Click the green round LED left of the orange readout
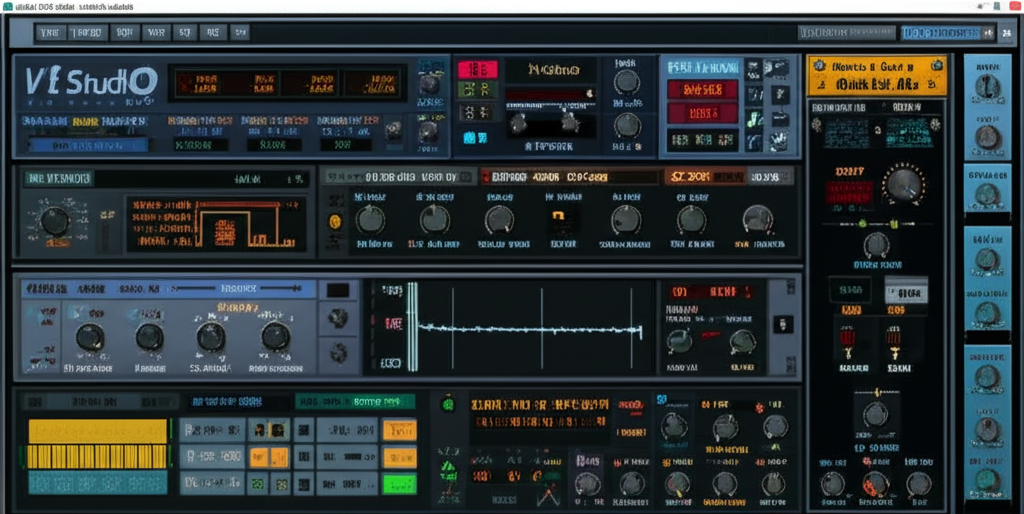1024x514 pixels. 449,404
